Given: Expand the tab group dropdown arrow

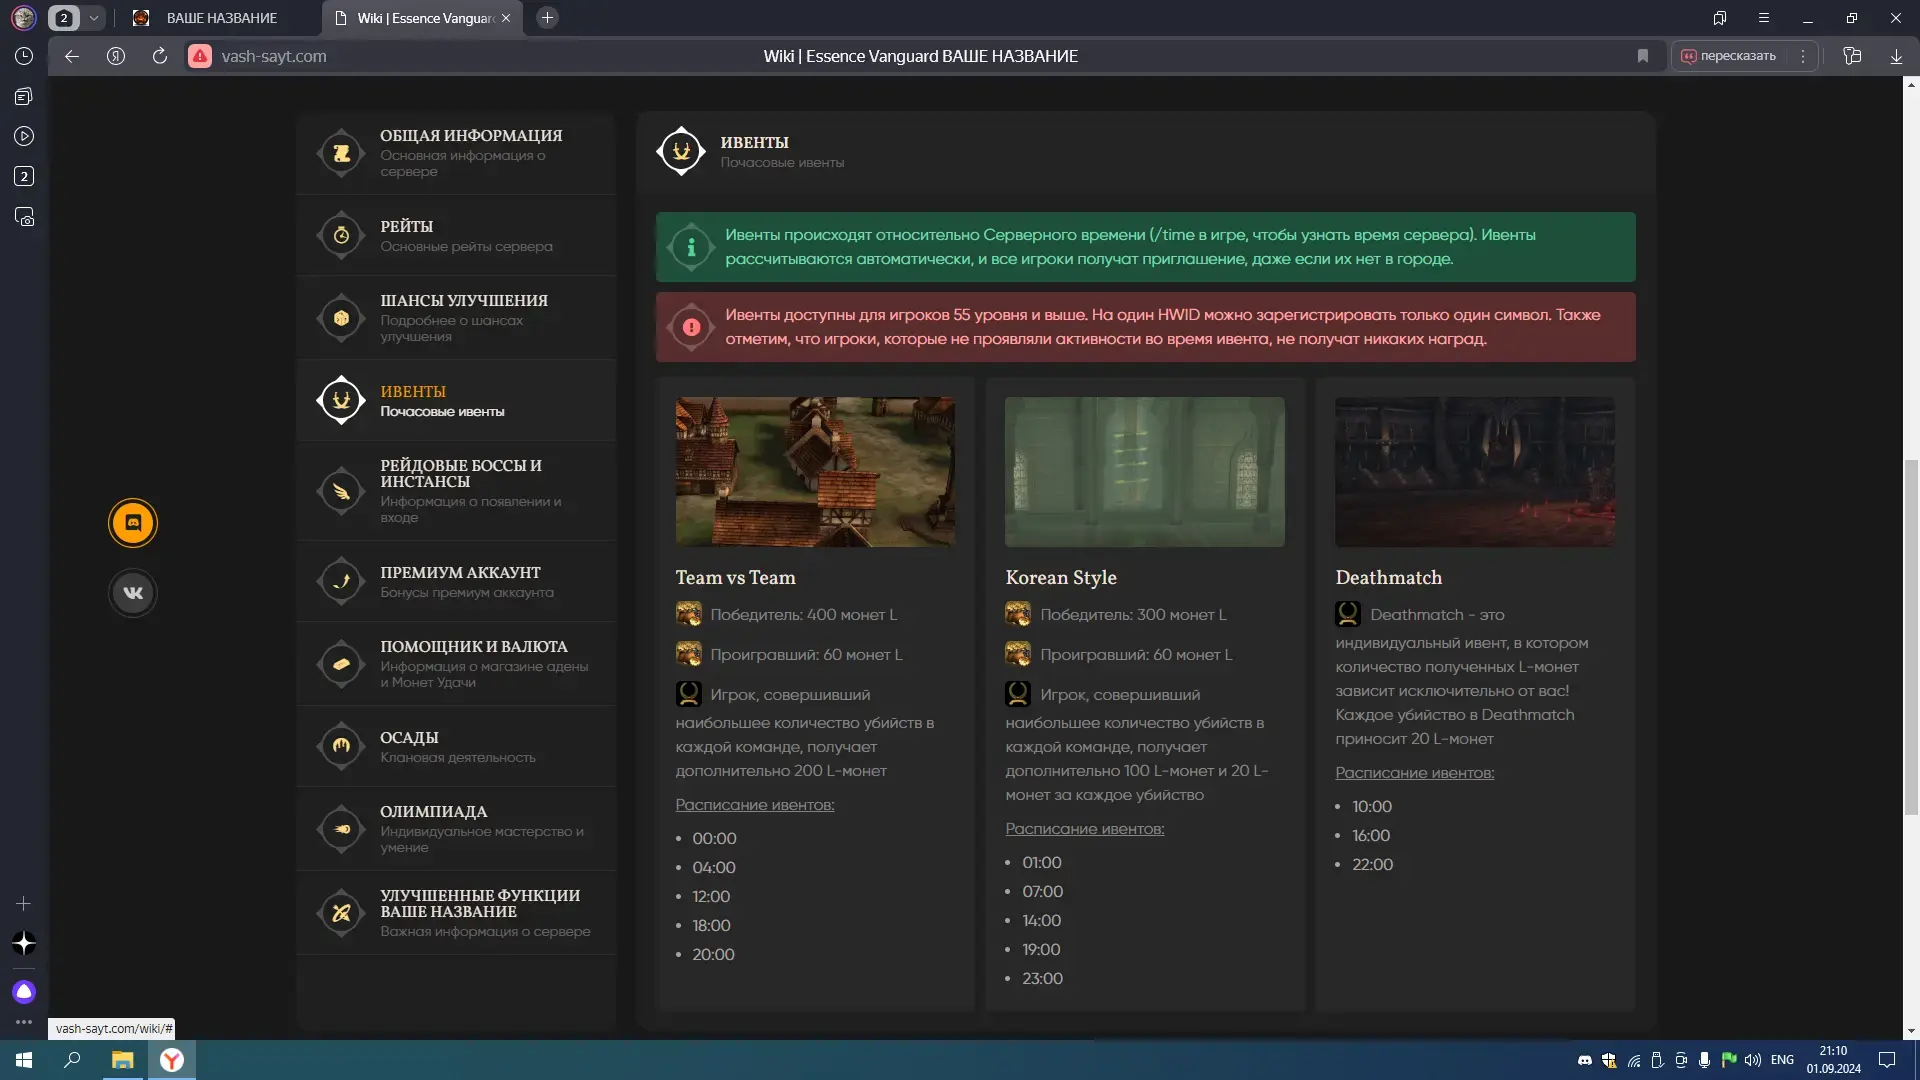Looking at the screenshot, I should (x=94, y=18).
